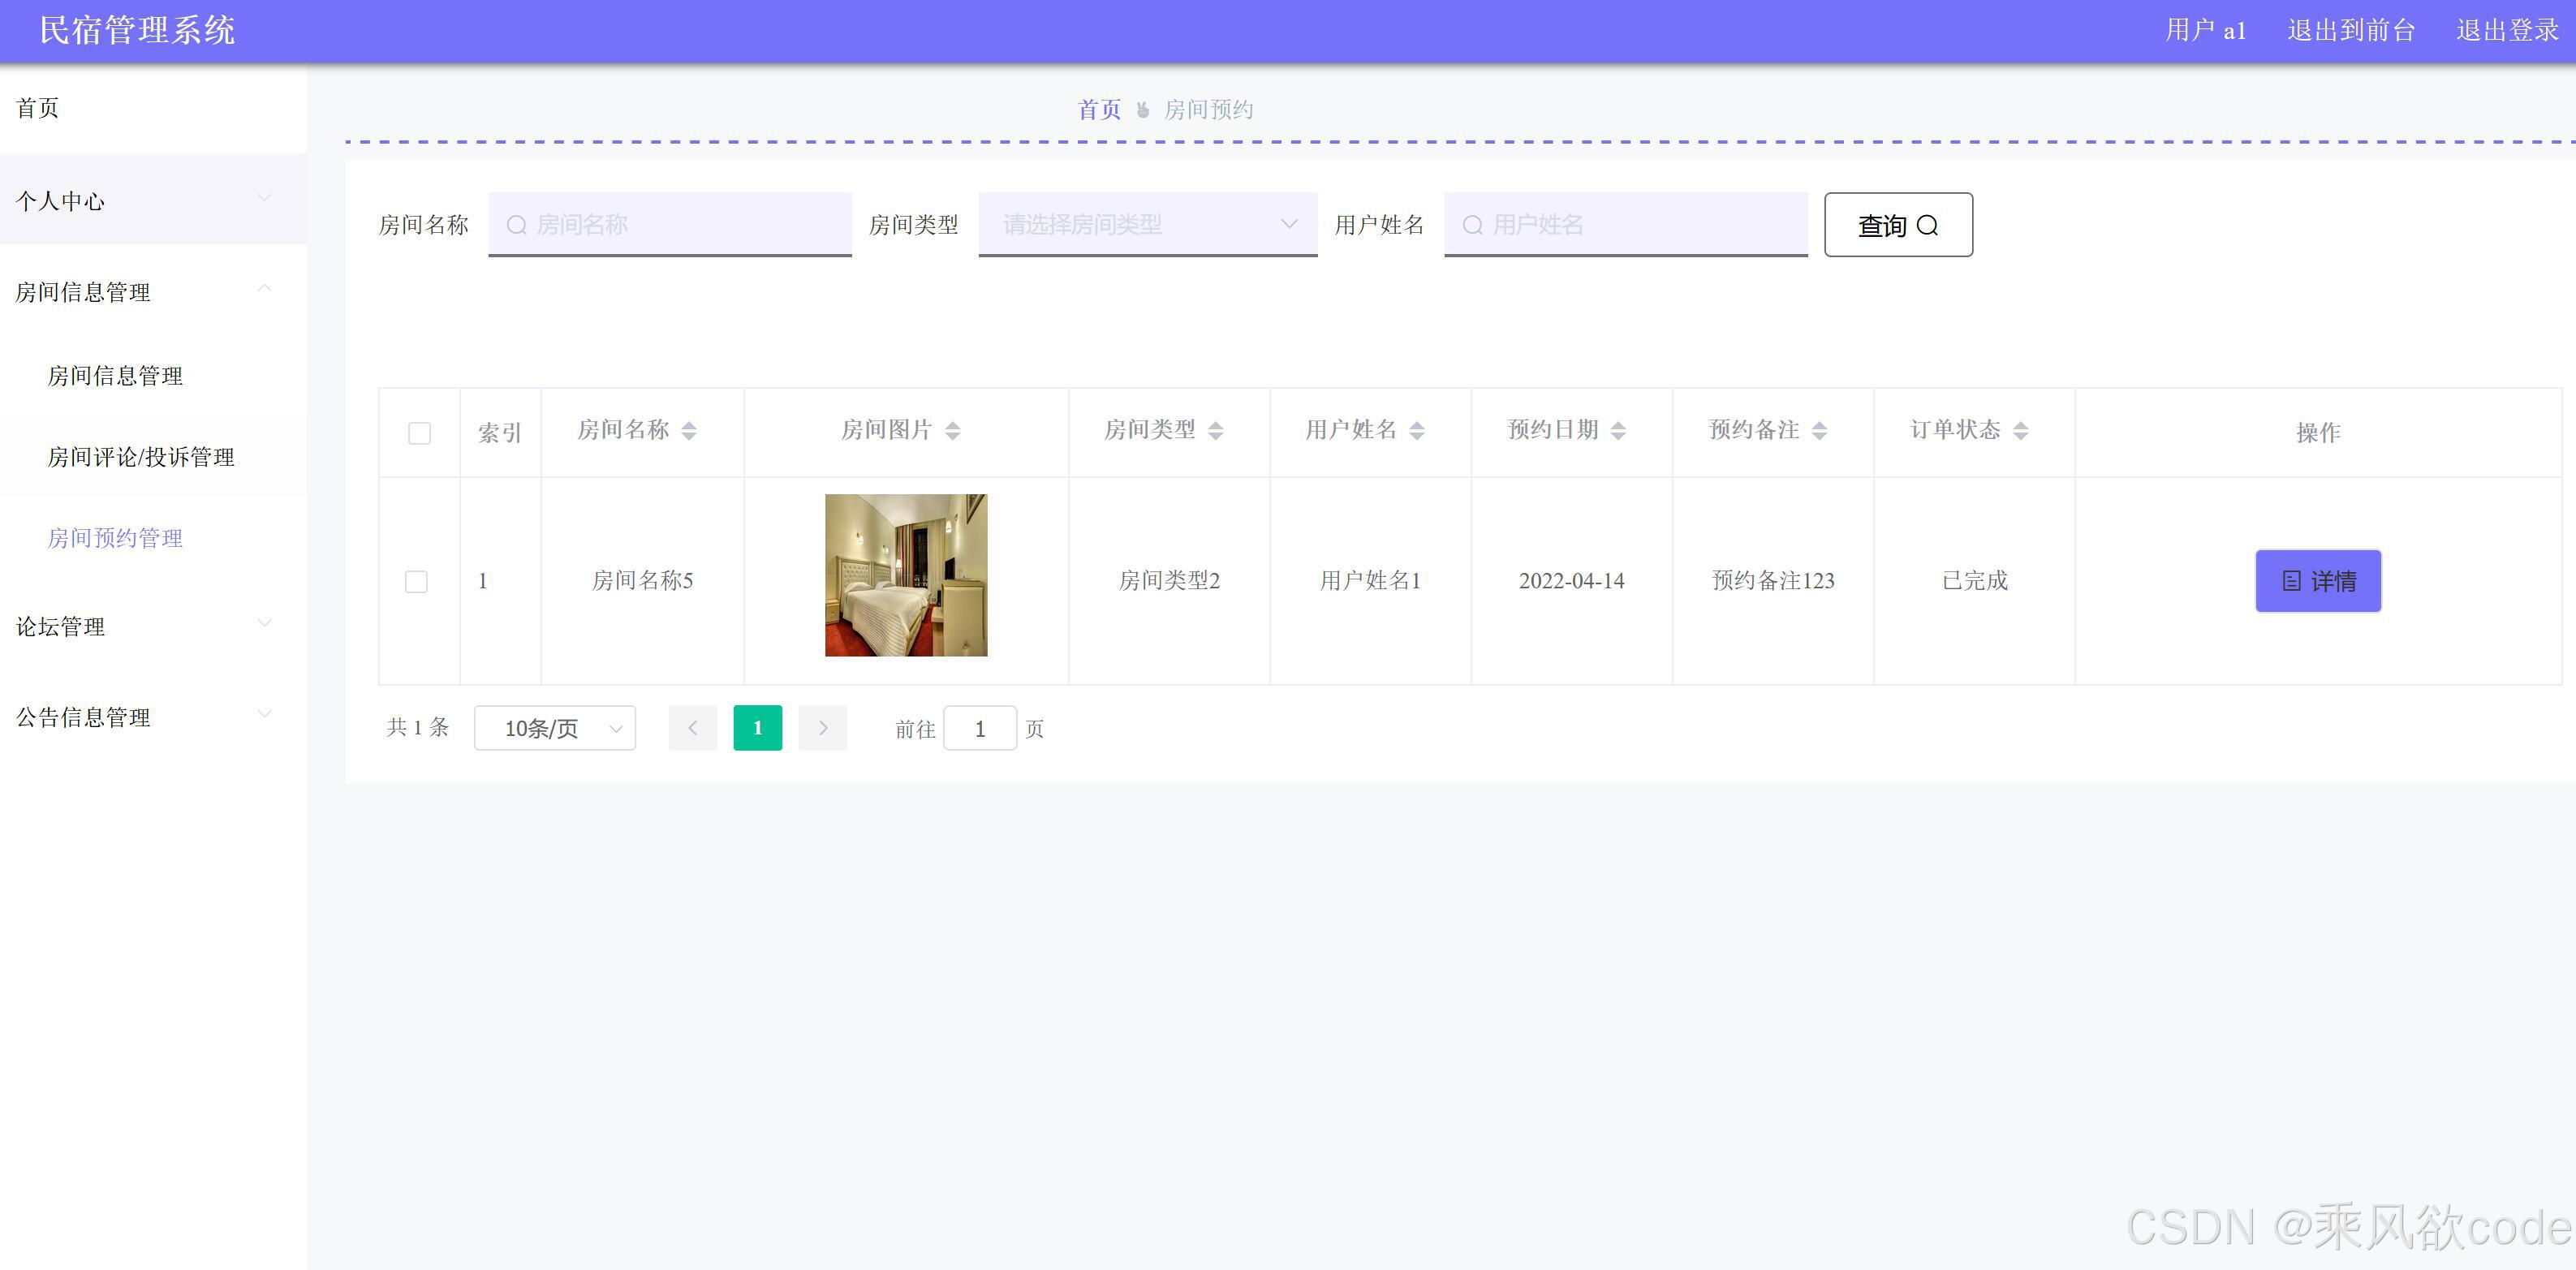Open the 10条/页 page size dropdown
The width and height of the screenshot is (2576, 1270).
(555, 728)
